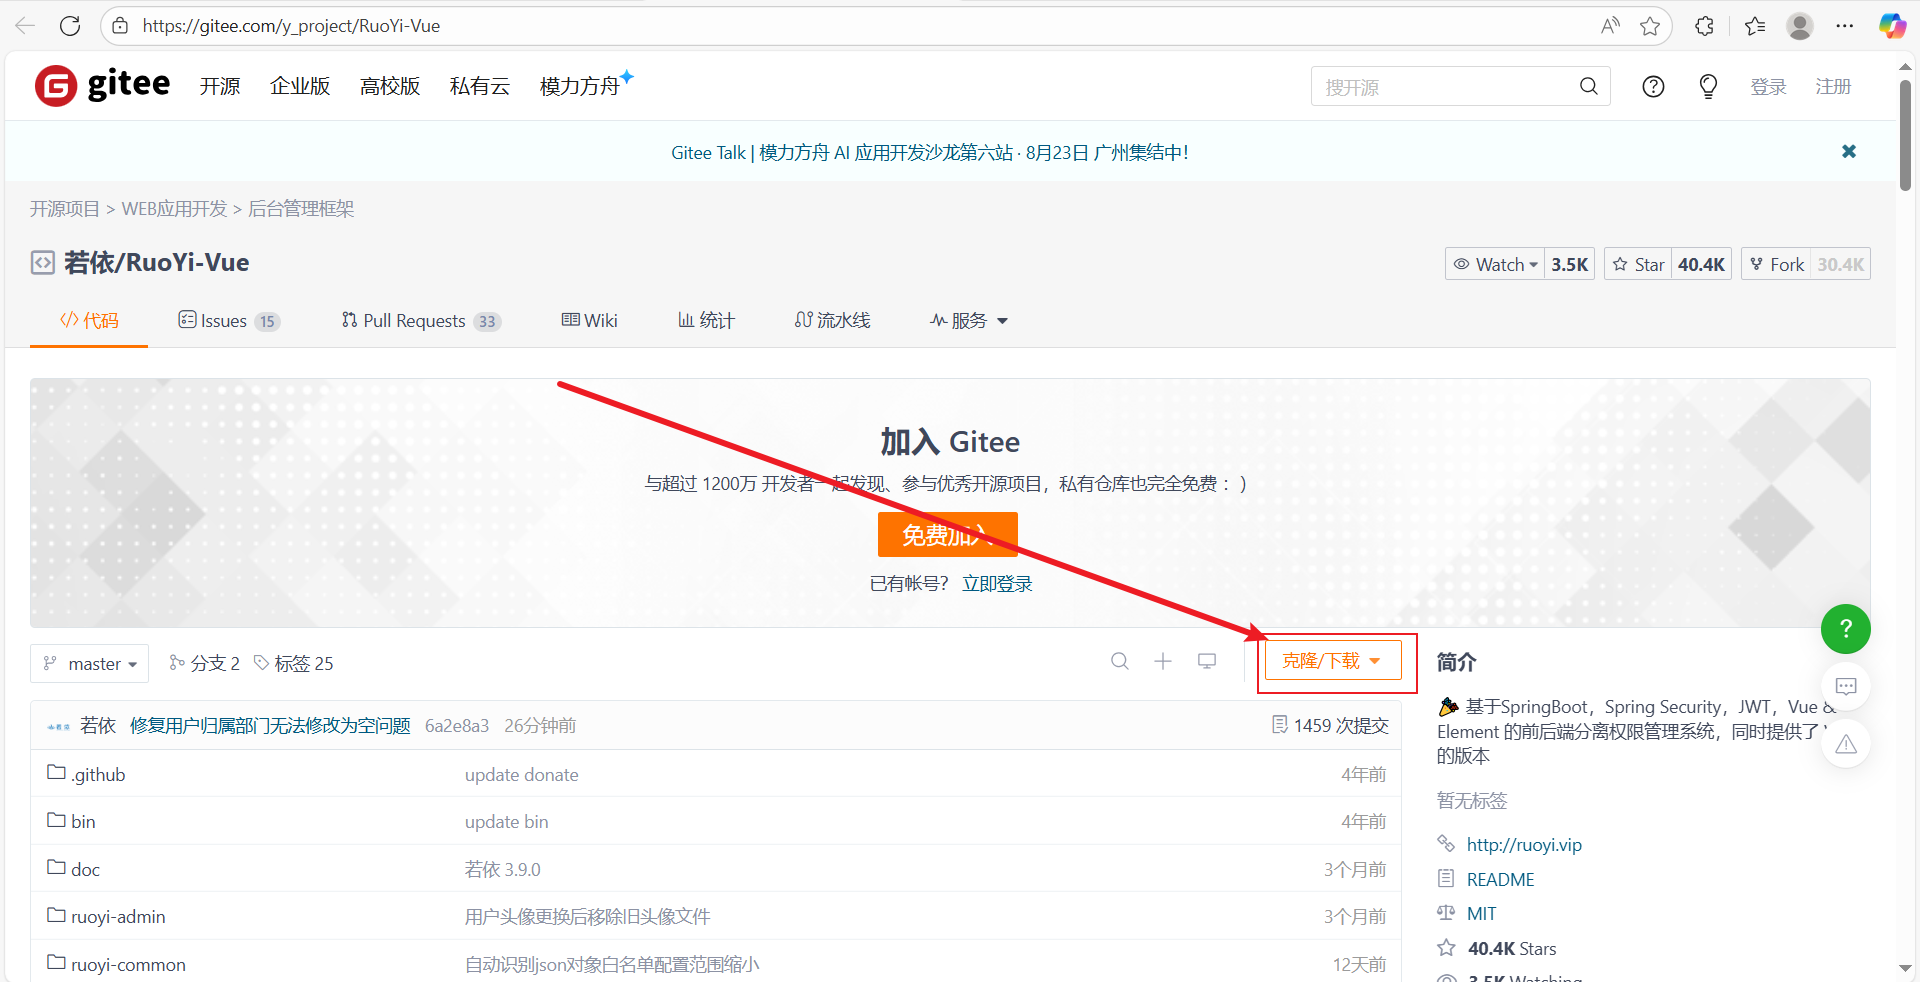
Task: Click 高校版 in top navigation
Action: [390, 86]
